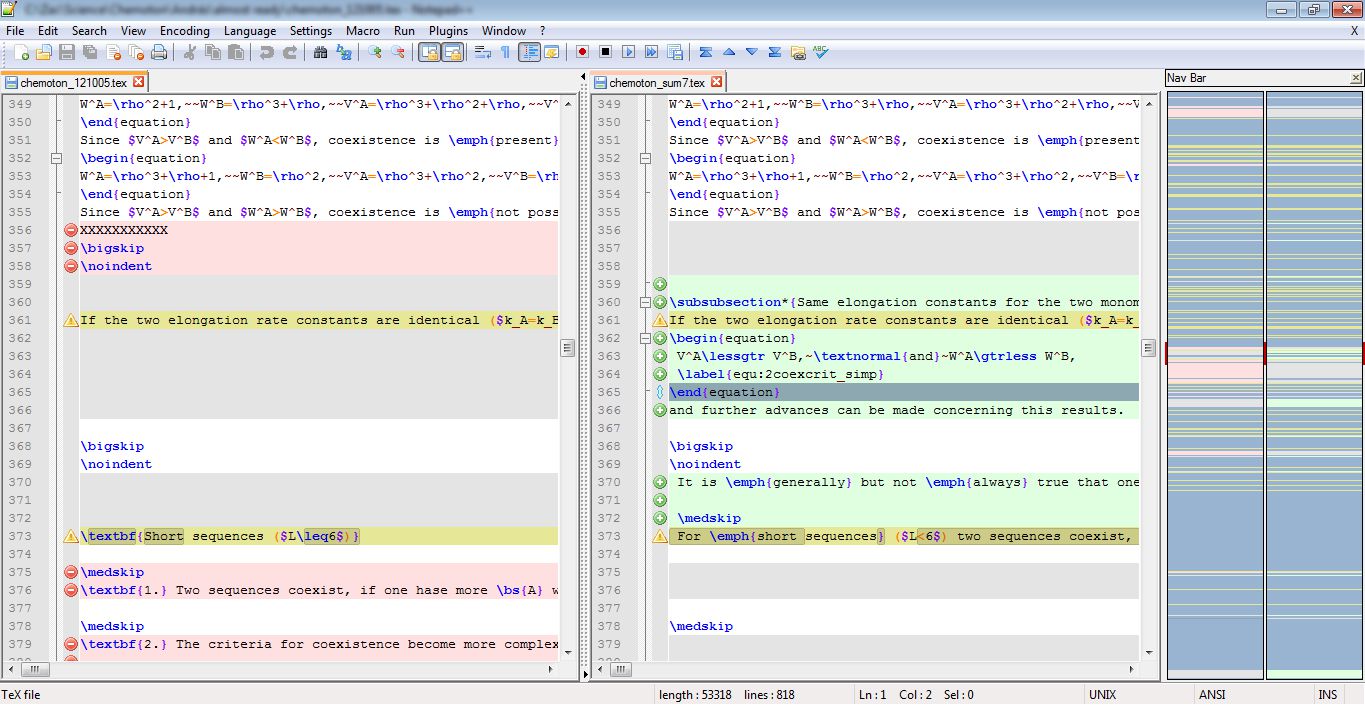Screen dimensions: 1365x705
Task: Collapse fold at line 352 in left pane
Action: (57, 158)
